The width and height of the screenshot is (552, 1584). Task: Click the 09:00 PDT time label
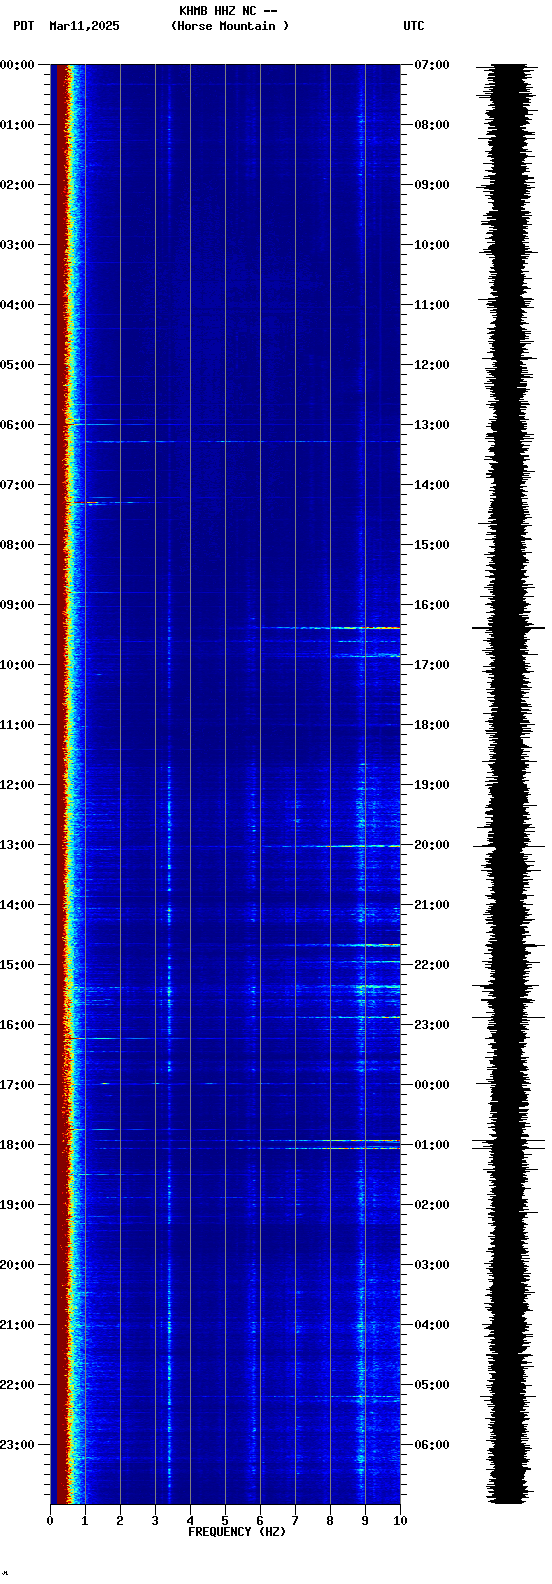(x=17, y=605)
